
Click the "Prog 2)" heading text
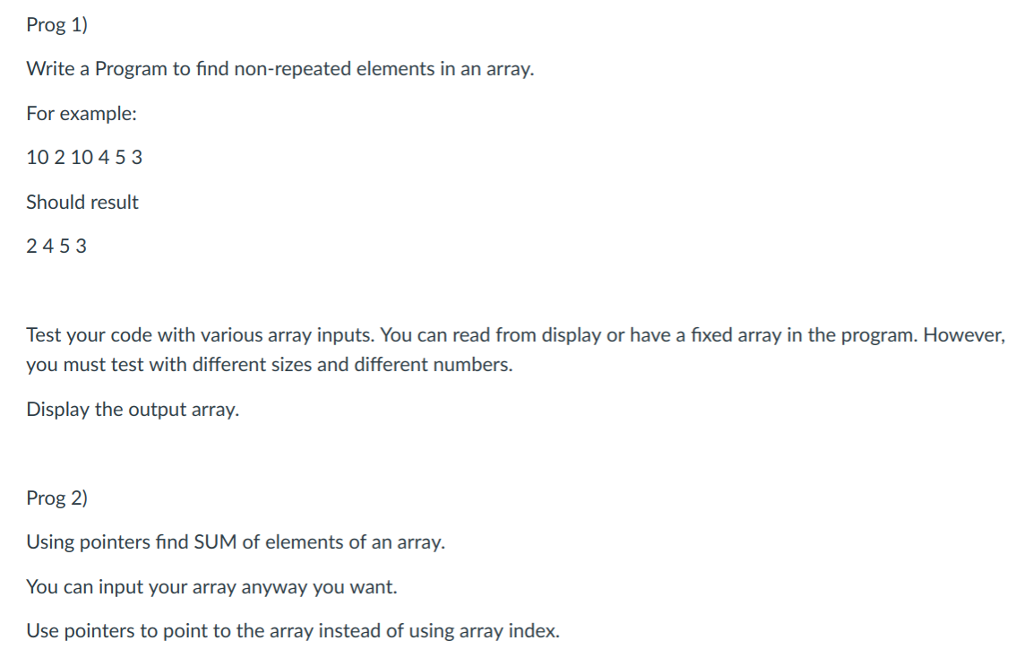coord(58,498)
